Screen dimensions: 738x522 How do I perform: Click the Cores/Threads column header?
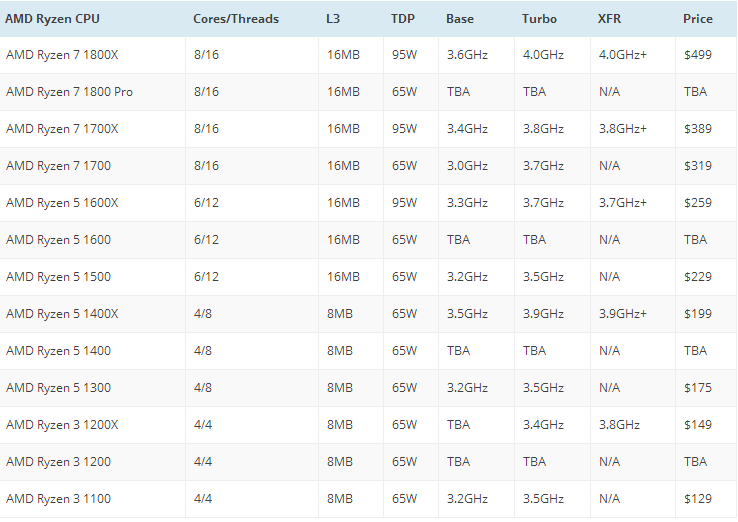coord(236,19)
